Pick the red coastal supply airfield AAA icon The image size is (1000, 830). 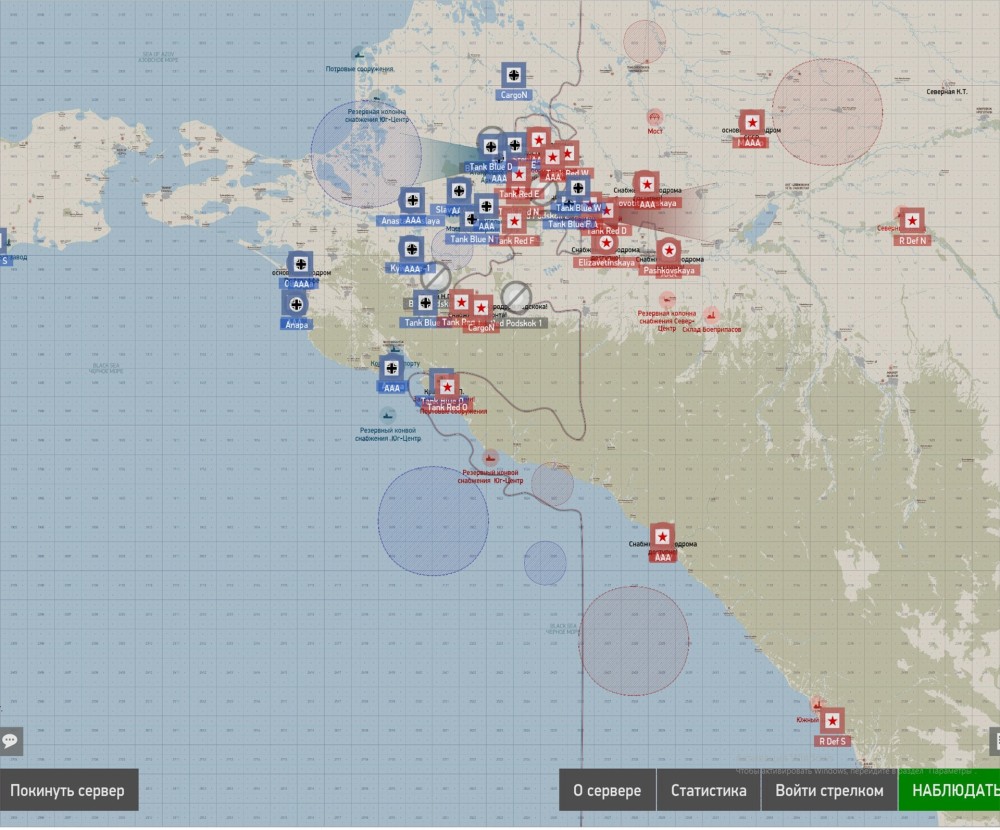click(x=663, y=537)
